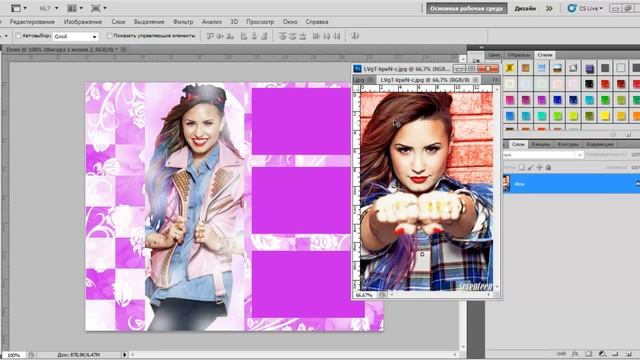640x360 pixels.
Task: Click the Align left edges icon
Action: pyautogui.click(x=244, y=36)
